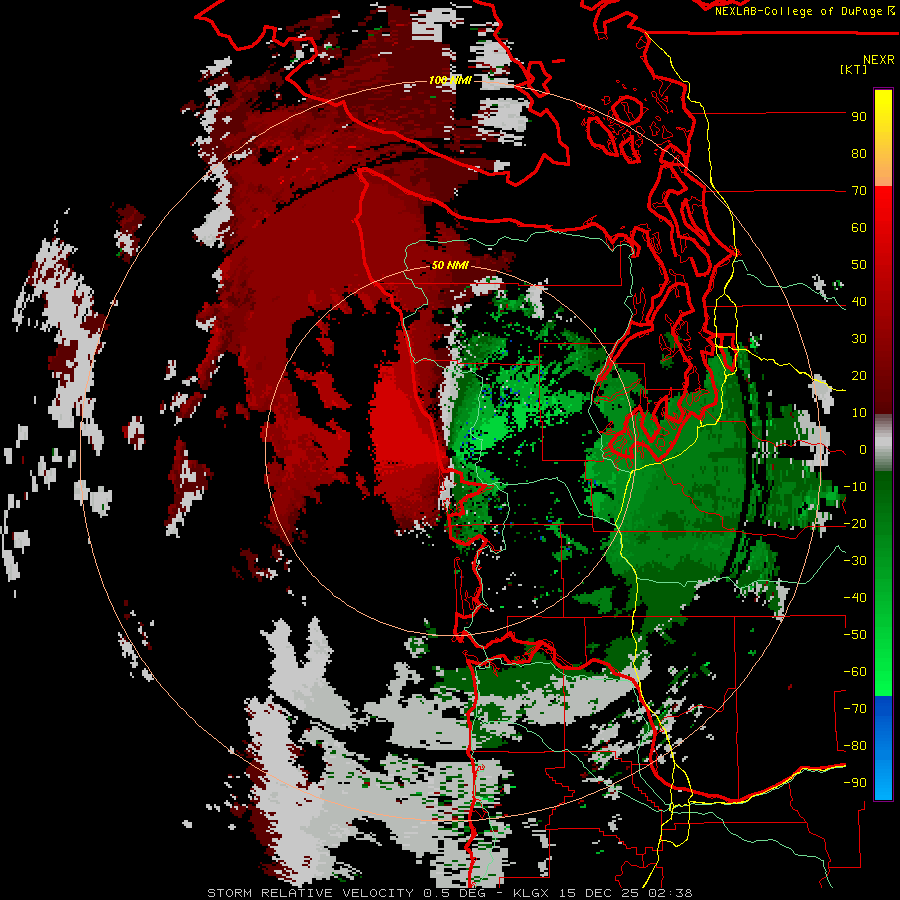Screen dimensions: 900x900
Task: Click the 20 value on velocity scale
Action: coord(859,376)
